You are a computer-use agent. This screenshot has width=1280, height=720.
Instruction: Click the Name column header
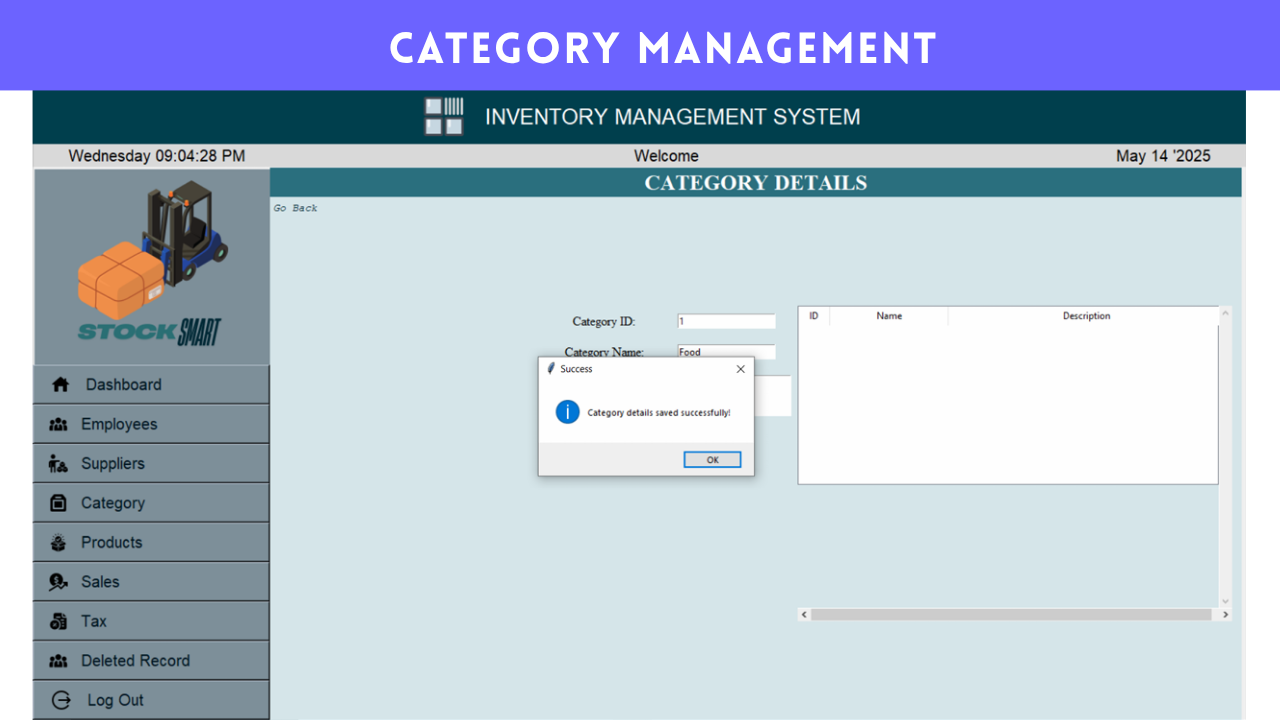tap(889, 316)
